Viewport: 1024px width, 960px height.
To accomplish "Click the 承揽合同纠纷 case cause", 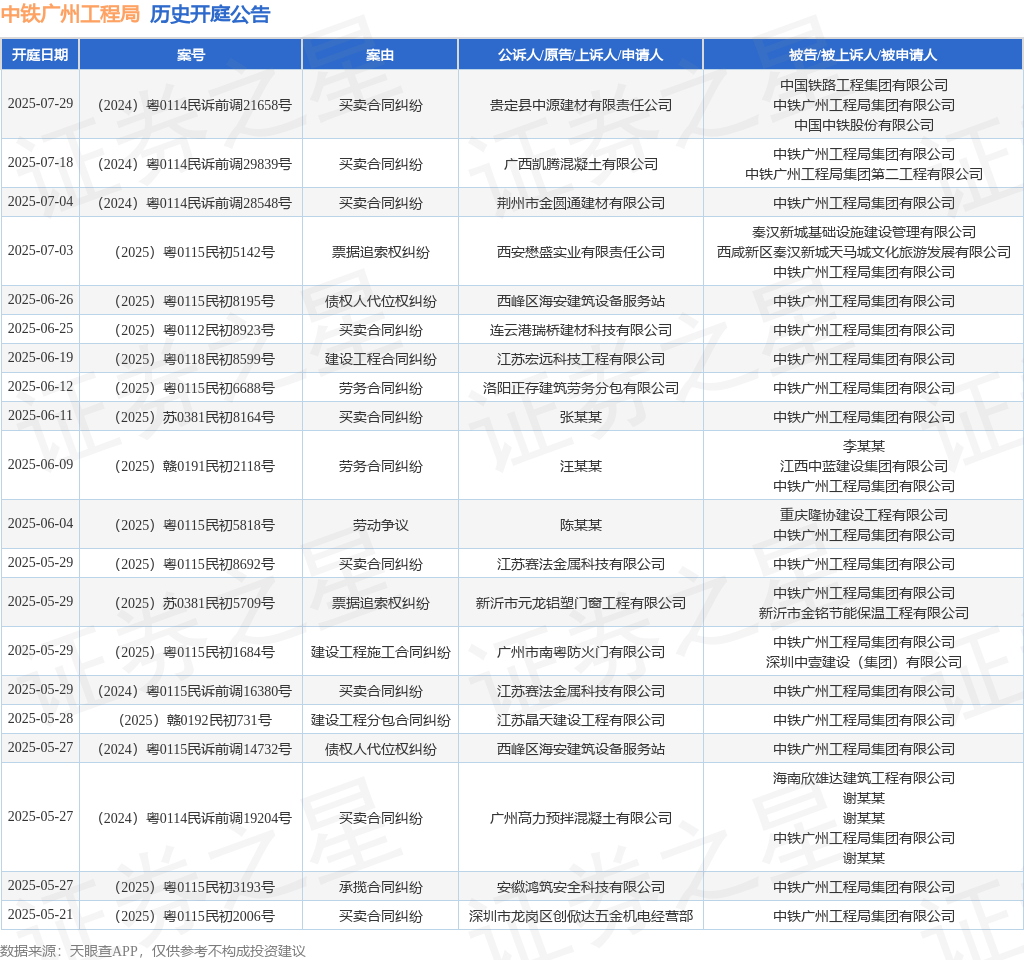I will pyautogui.click(x=380, y=887).
